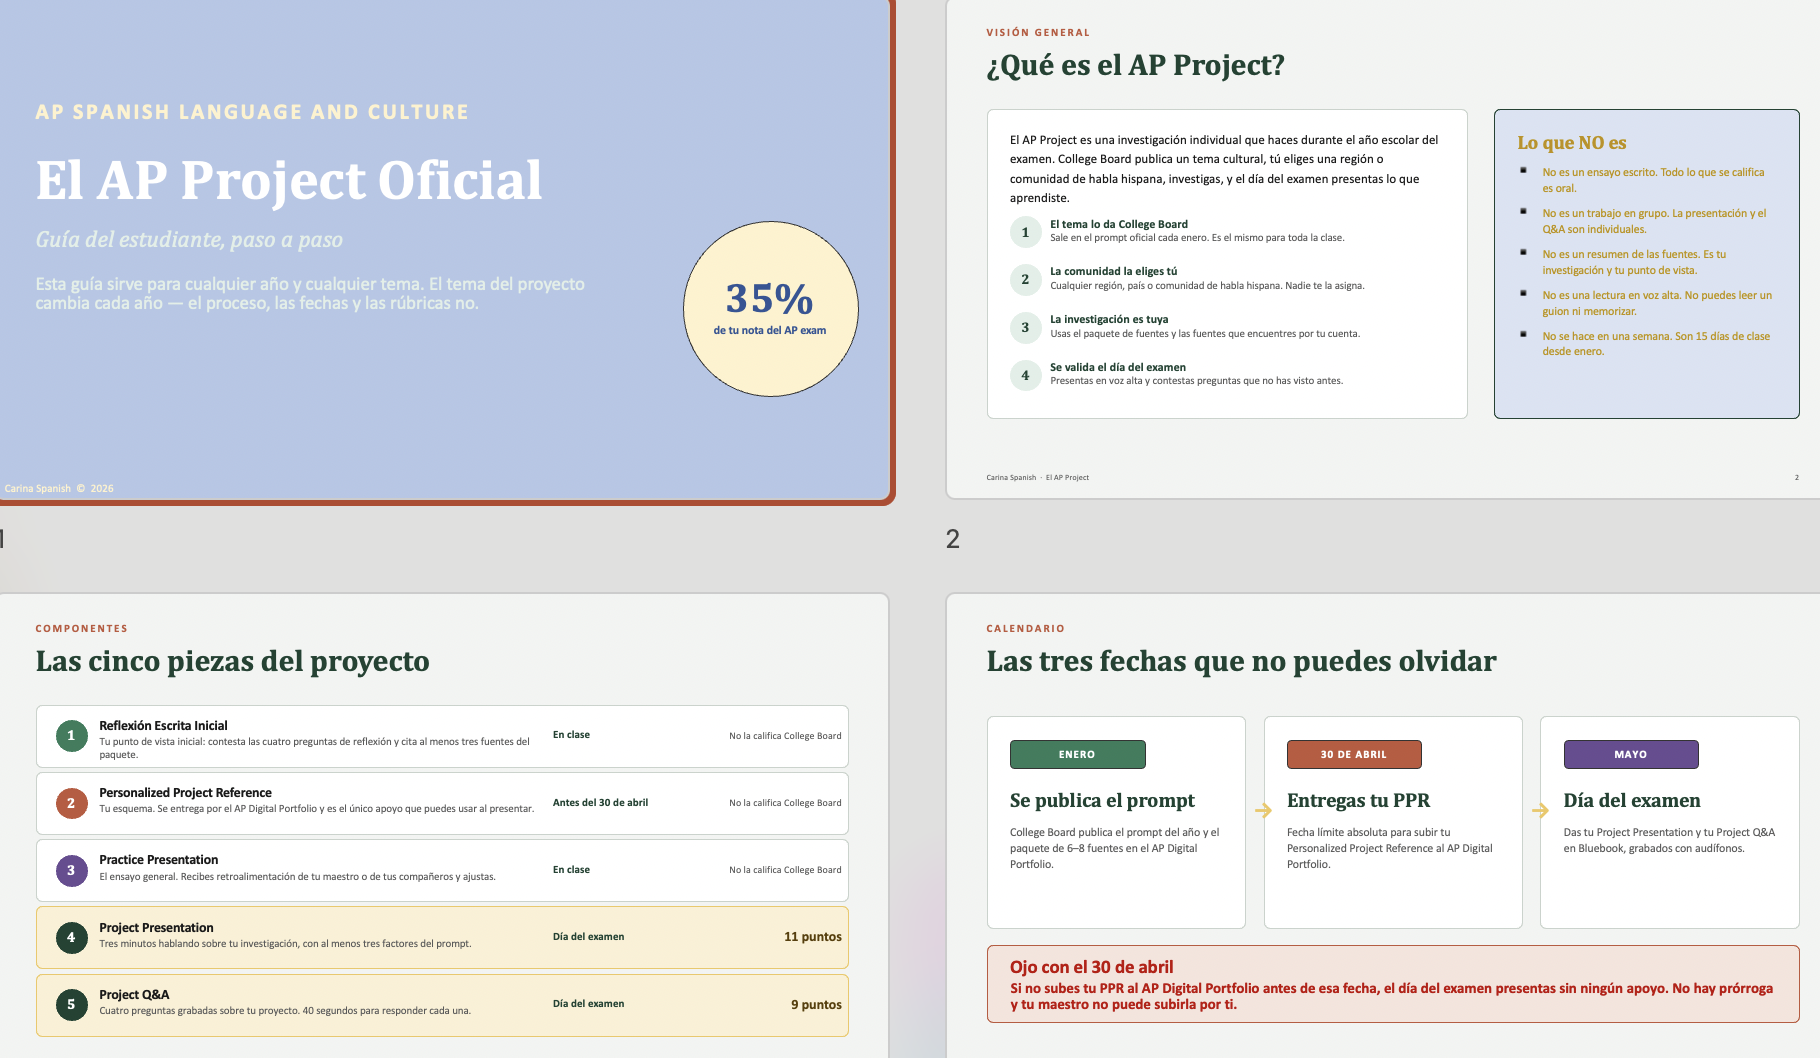The image size is (1820, 1058).
Task: Click the 'Lo que NO es' heading
Action: point(1572,143)
